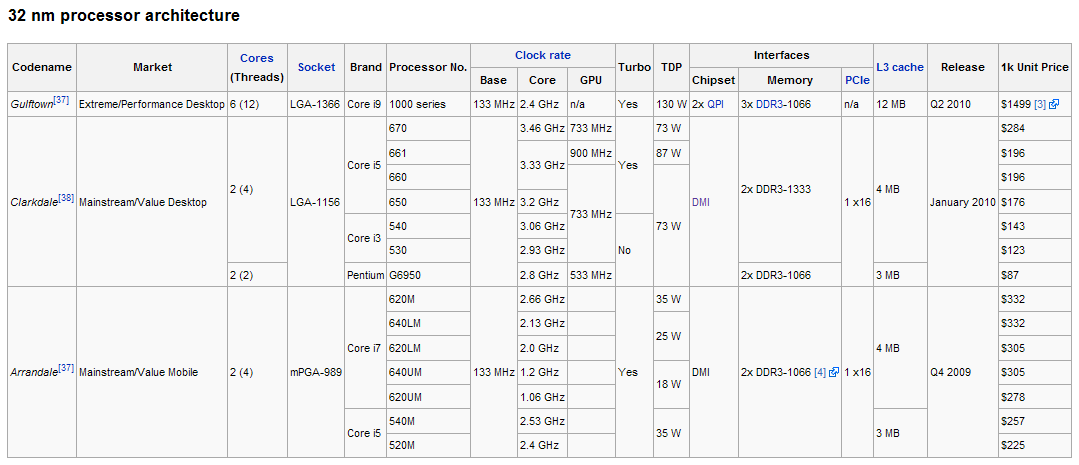
Task: Select the 900 MHz GPU clock cell
Action: coord(591,153)
